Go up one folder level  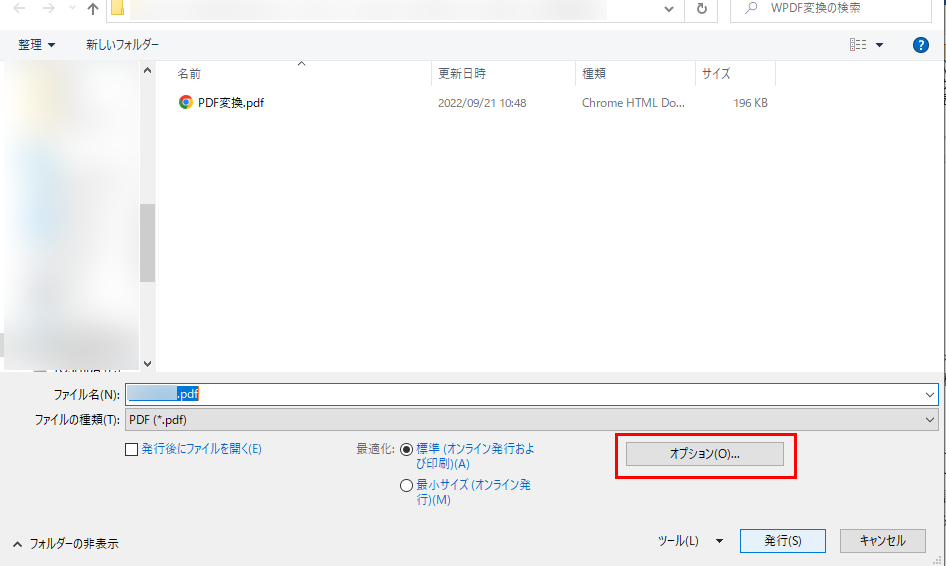(x=92, y=8)
